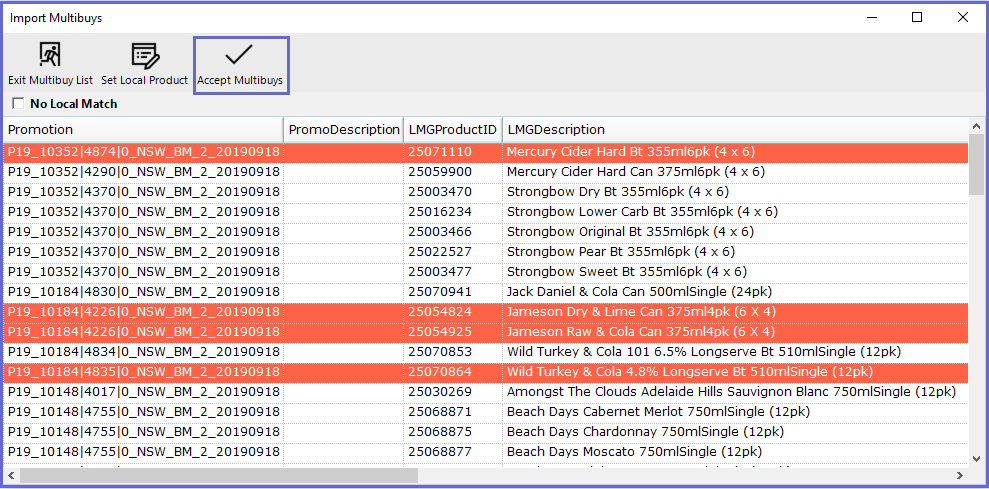
Task: Sort by the Promotion column header
Action: (143, 130)
